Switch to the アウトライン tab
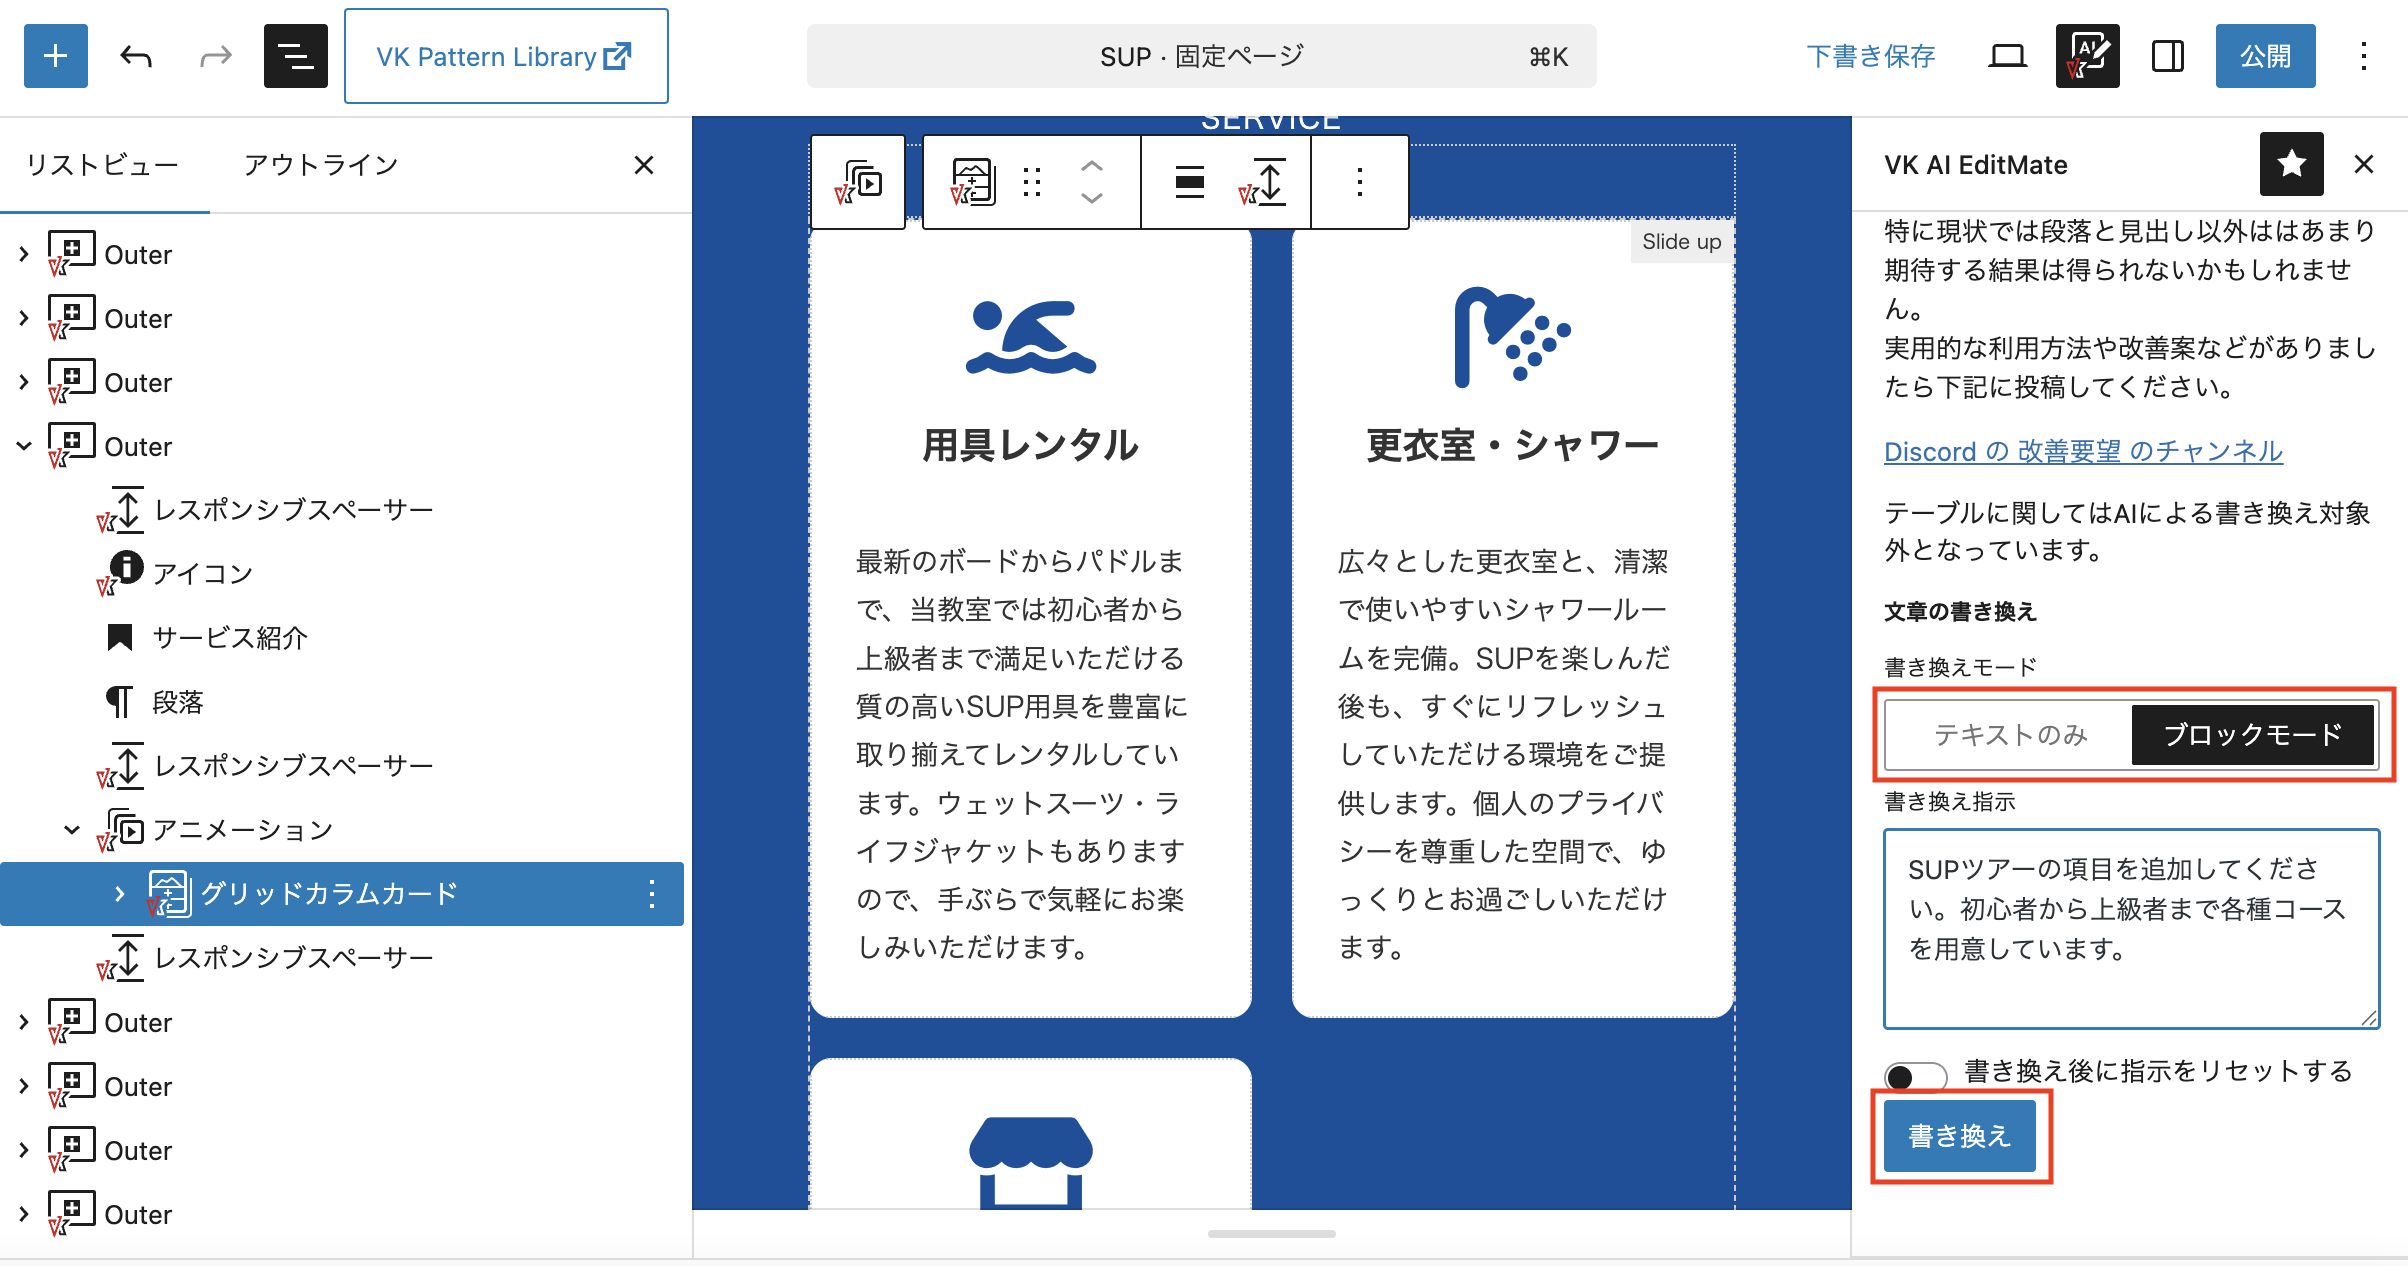Viewport: 2408px width, 1266px height. pyautogui.click(x=321, y=165)
